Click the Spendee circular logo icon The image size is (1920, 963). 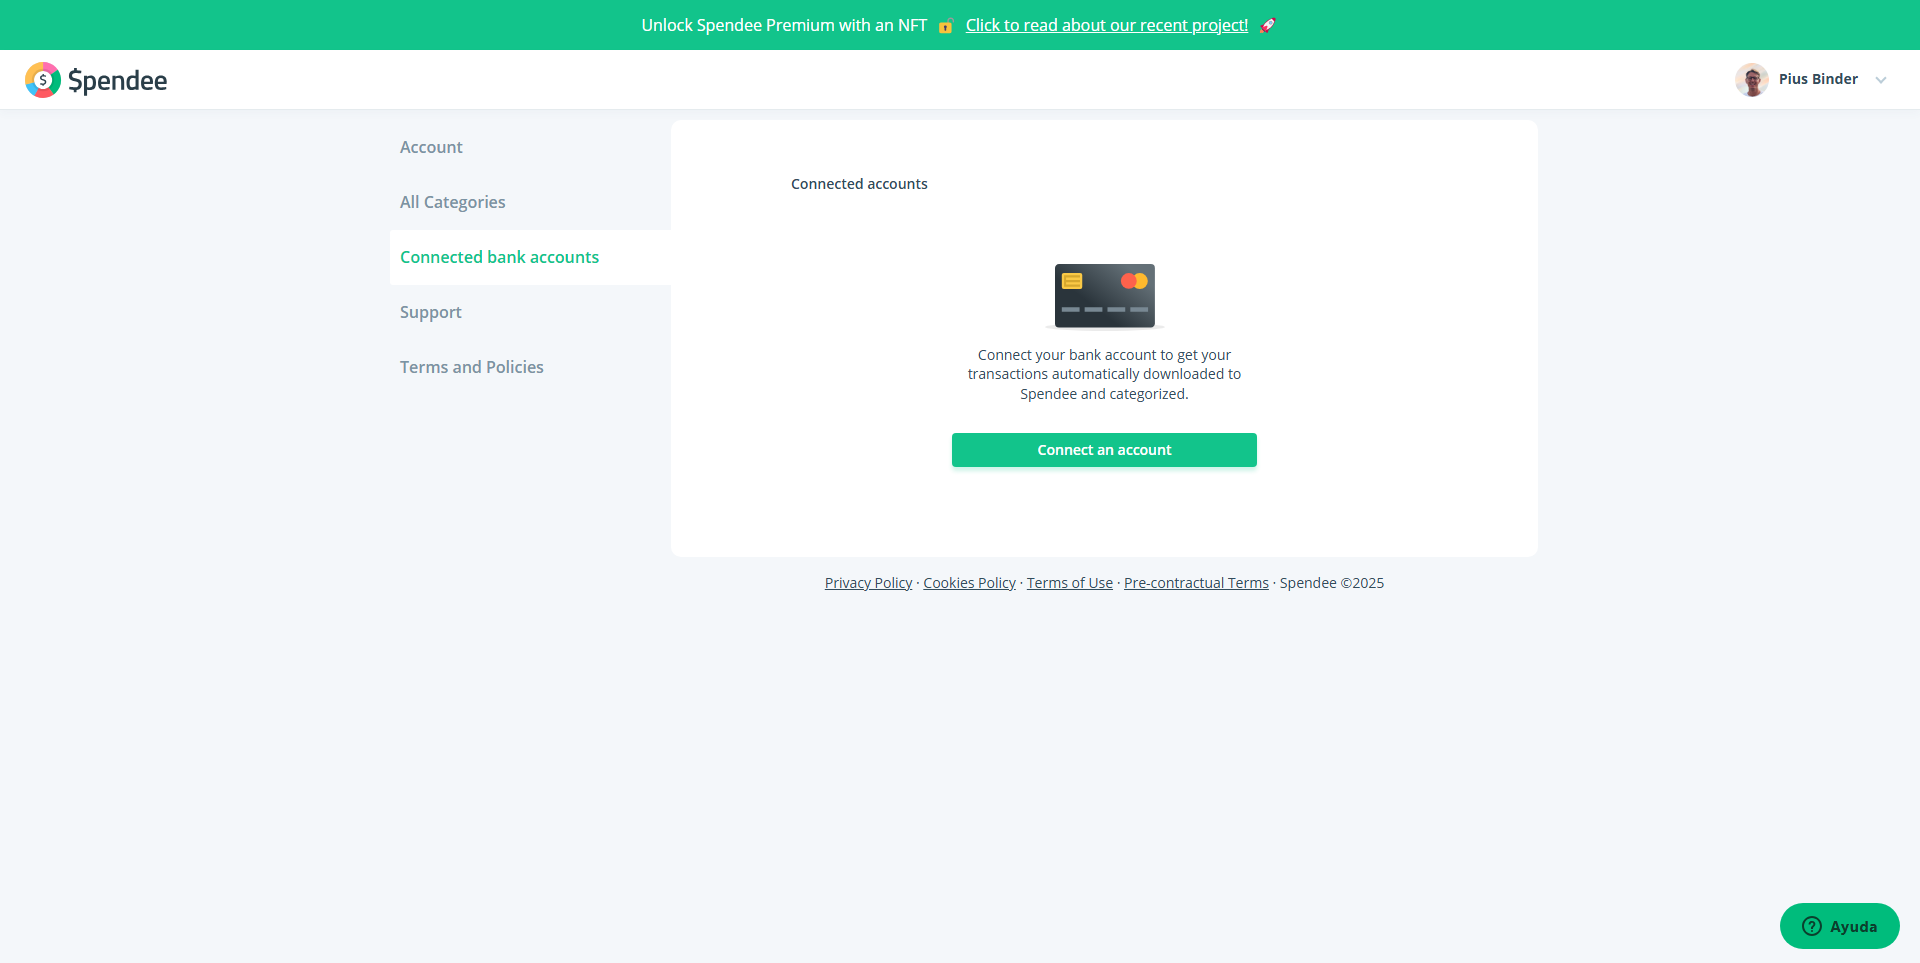pyautogui.click(x=43, y=80)
